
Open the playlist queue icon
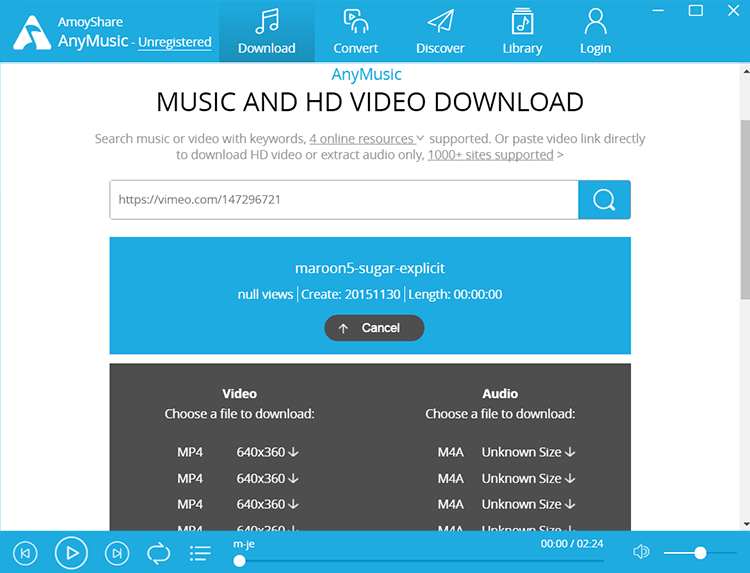pos(200,553)
